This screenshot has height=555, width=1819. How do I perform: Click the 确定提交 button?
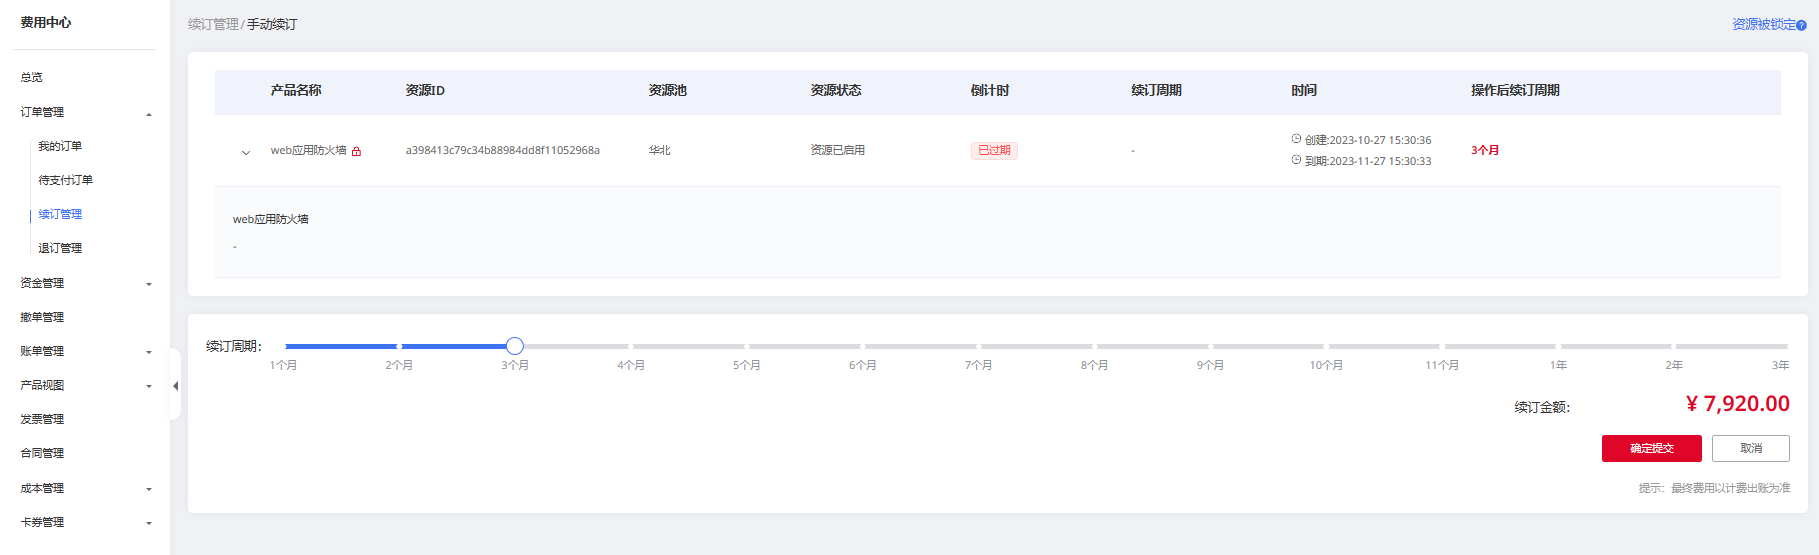1652,448
